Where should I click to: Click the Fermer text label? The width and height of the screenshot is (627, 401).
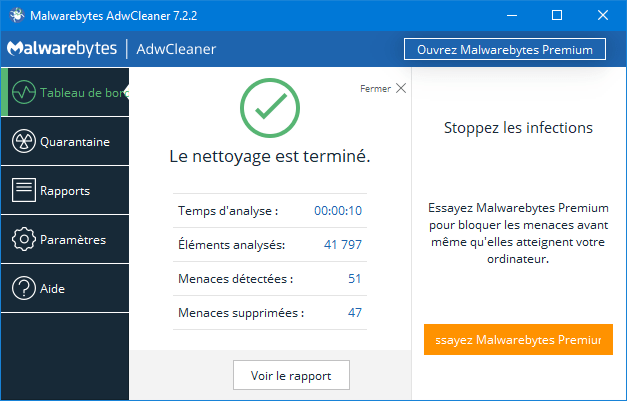(375, 88)
